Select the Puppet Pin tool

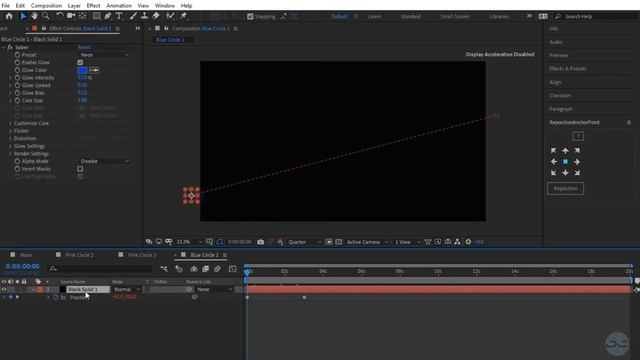click(184, 16)
